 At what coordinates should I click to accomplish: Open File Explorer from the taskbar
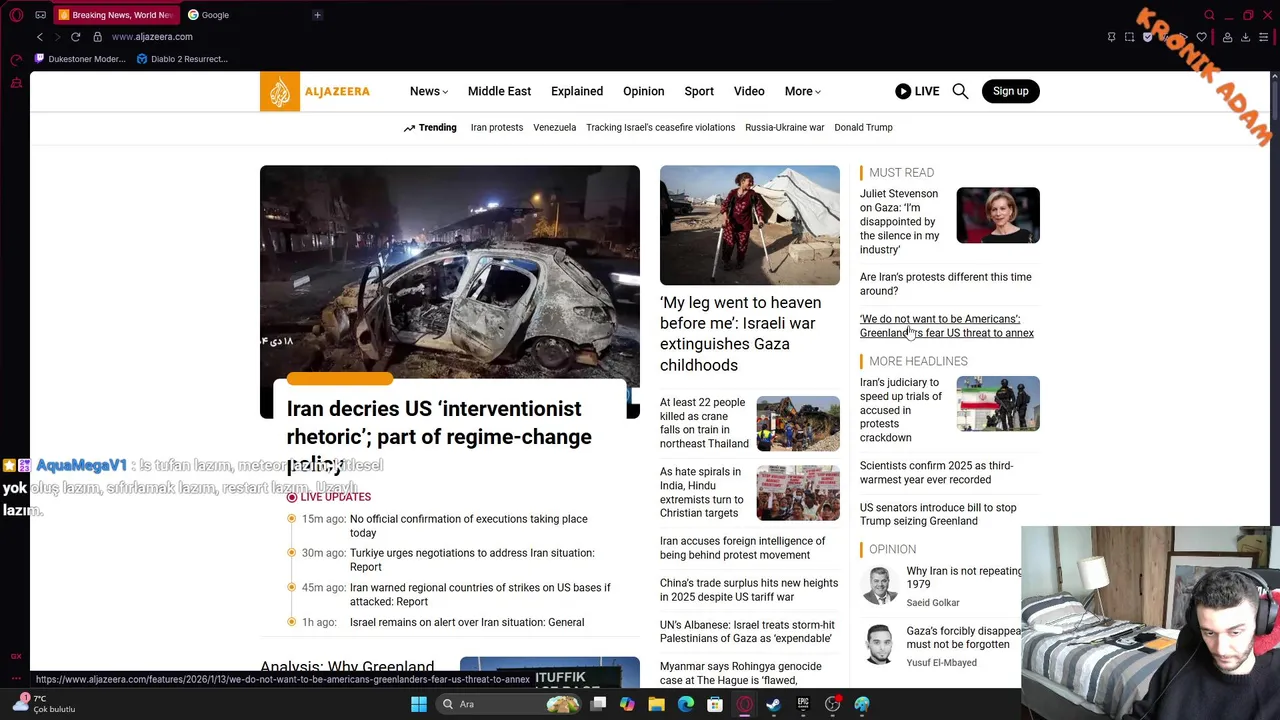[x=656, y=704]
